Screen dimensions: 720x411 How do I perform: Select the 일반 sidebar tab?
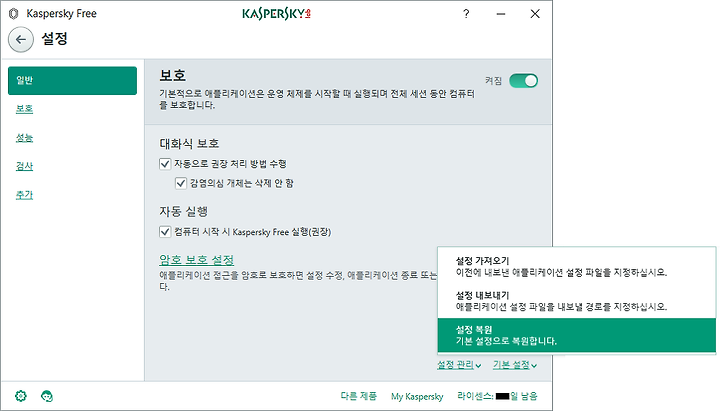tap(73, 80)
